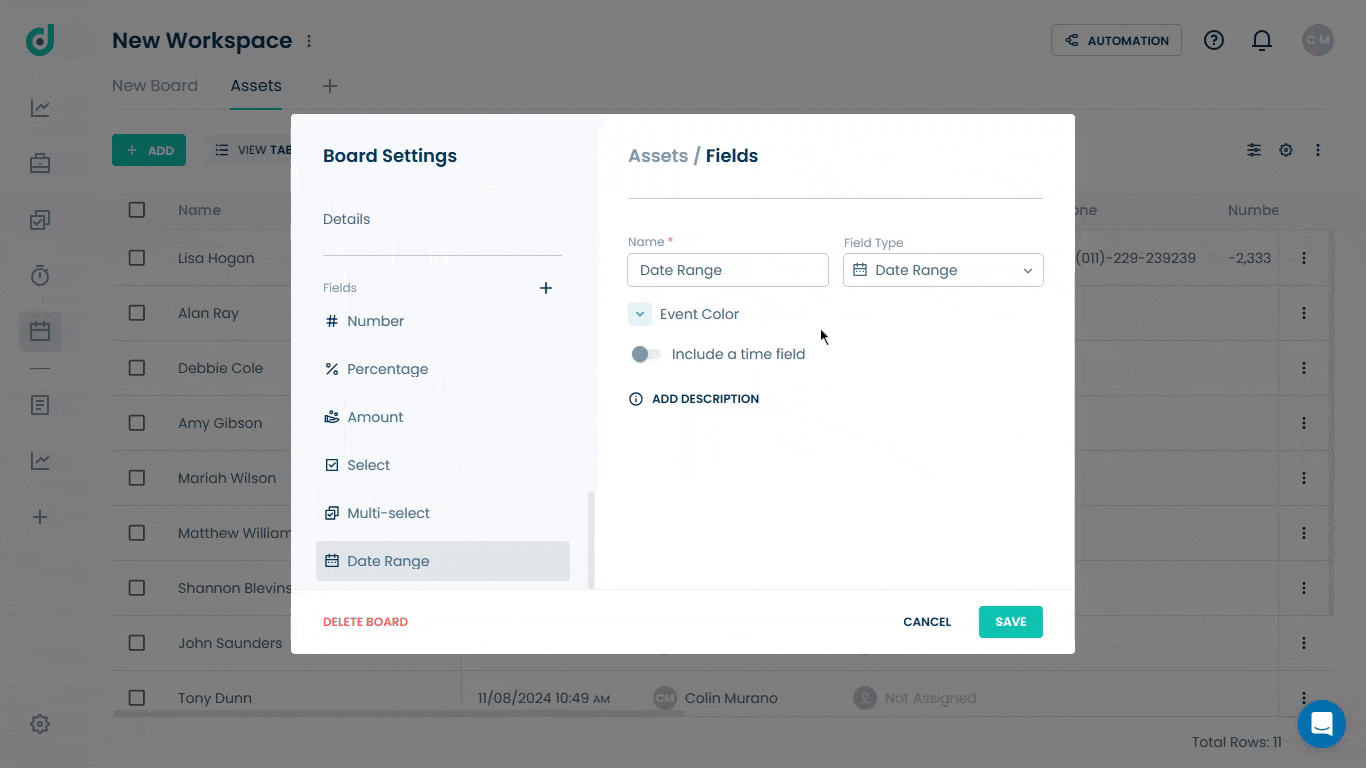Open the help question mark icon
The width and height of the screenshot is (1366, 768).
click(x=1214, y=40)
